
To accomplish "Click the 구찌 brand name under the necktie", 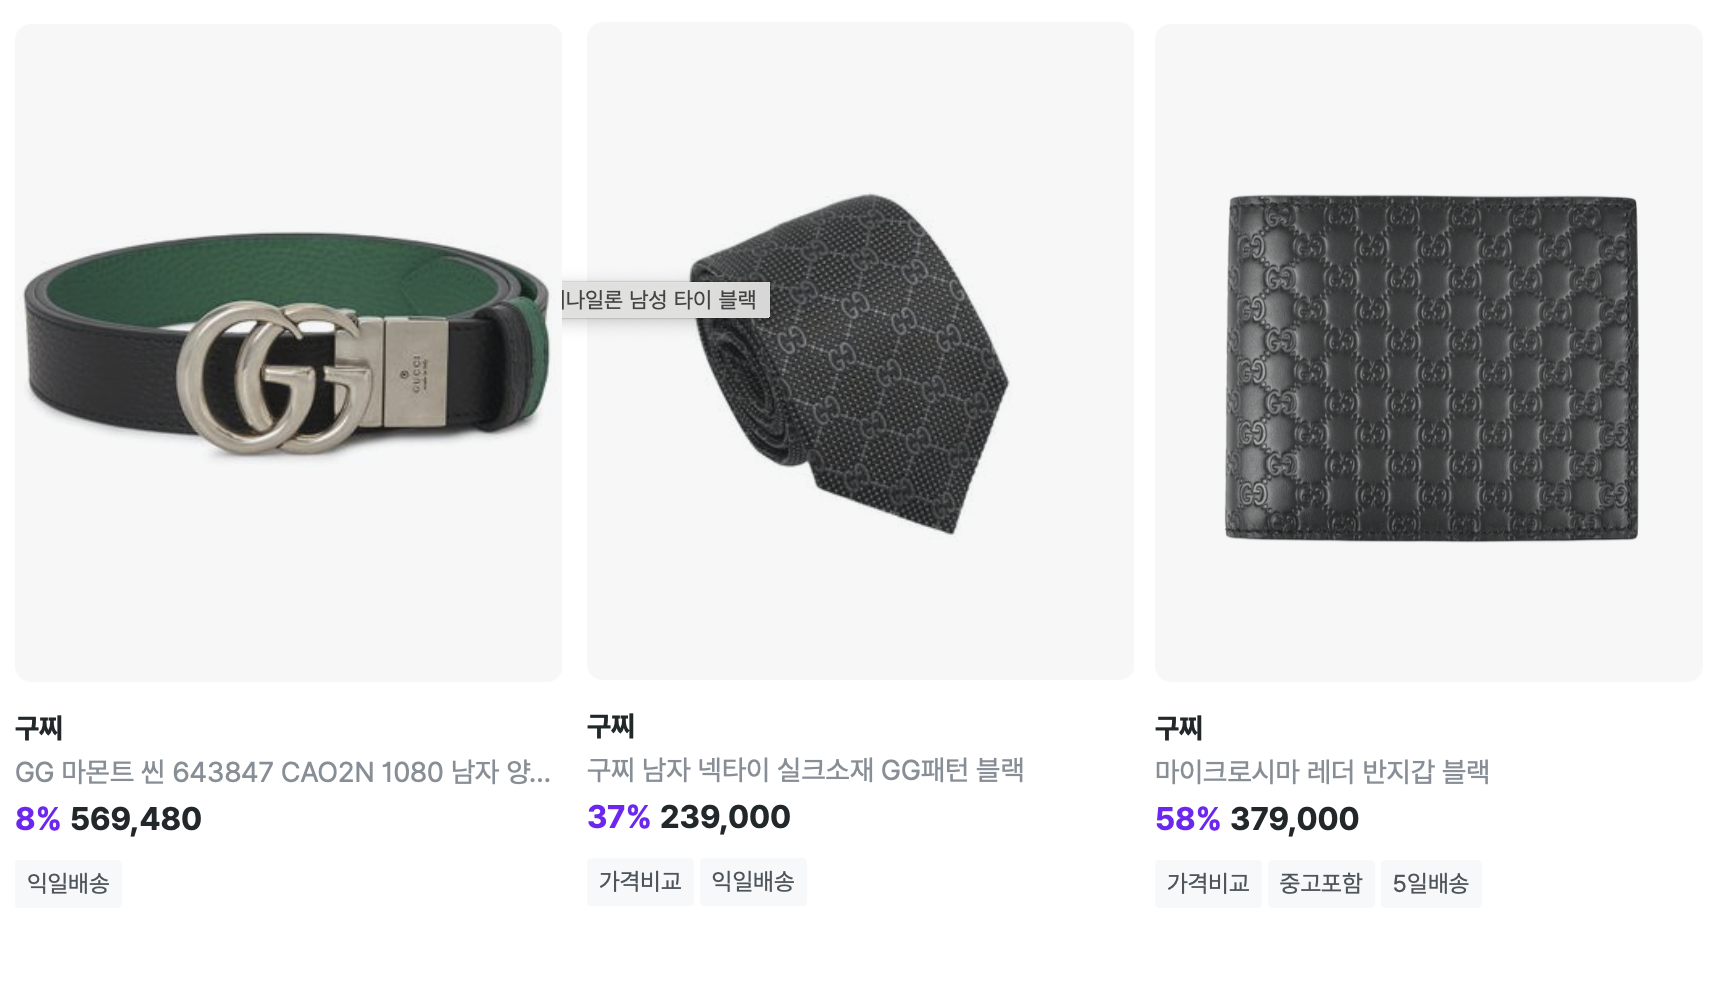I will (x=611, y=726).
